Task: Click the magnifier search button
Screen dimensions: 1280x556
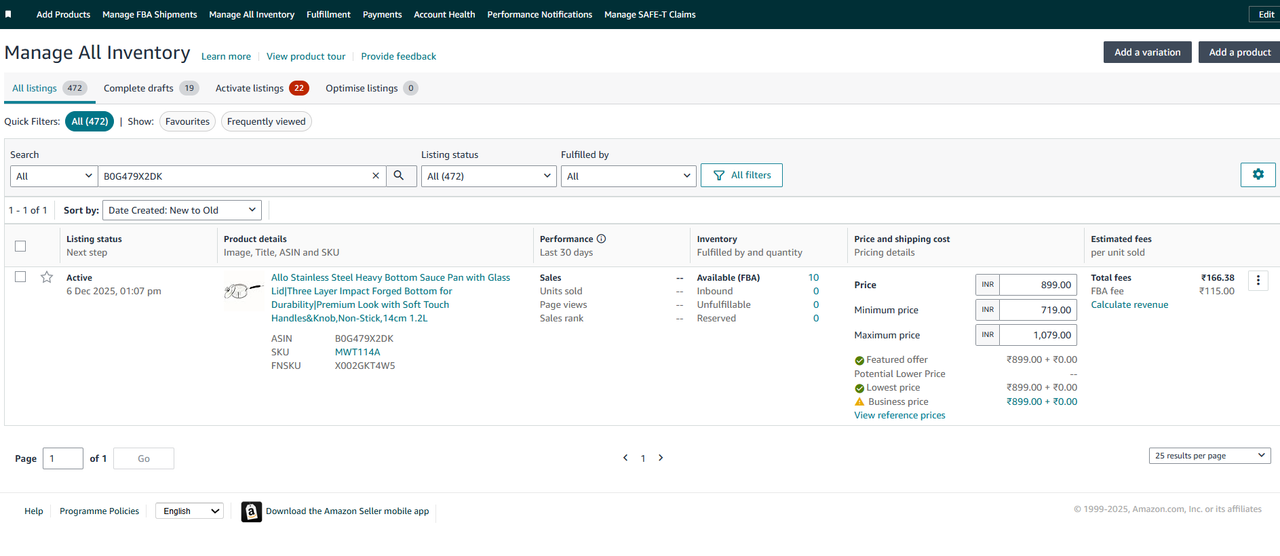Action: pyautogui.click(x=399, y=176)
